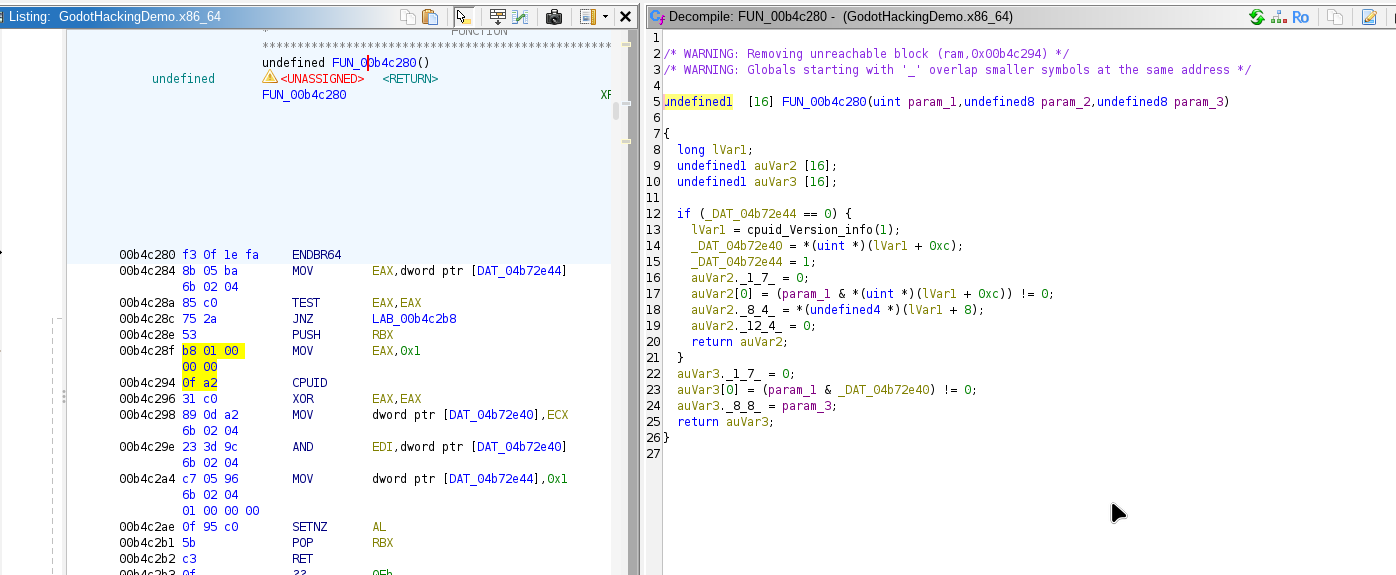The image size is (1396, 575).
Task: Close the Listing panel with X
Action: [x=625, y=17]
